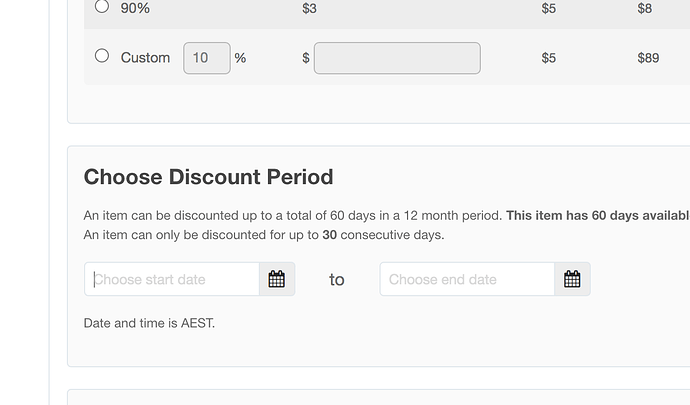Click the 90% option label
This screenshot has width=690, height=405.
click(x=135, y=8)
